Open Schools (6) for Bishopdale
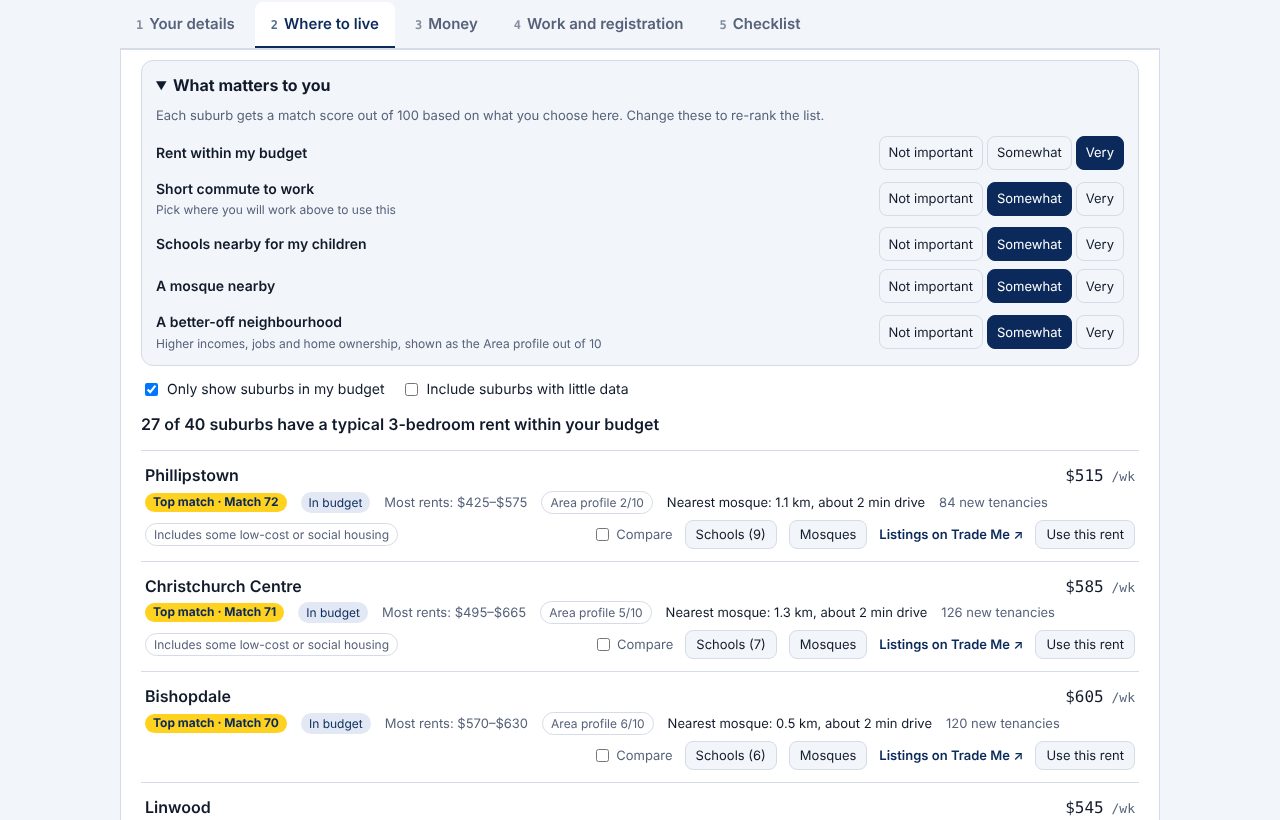 731,756
